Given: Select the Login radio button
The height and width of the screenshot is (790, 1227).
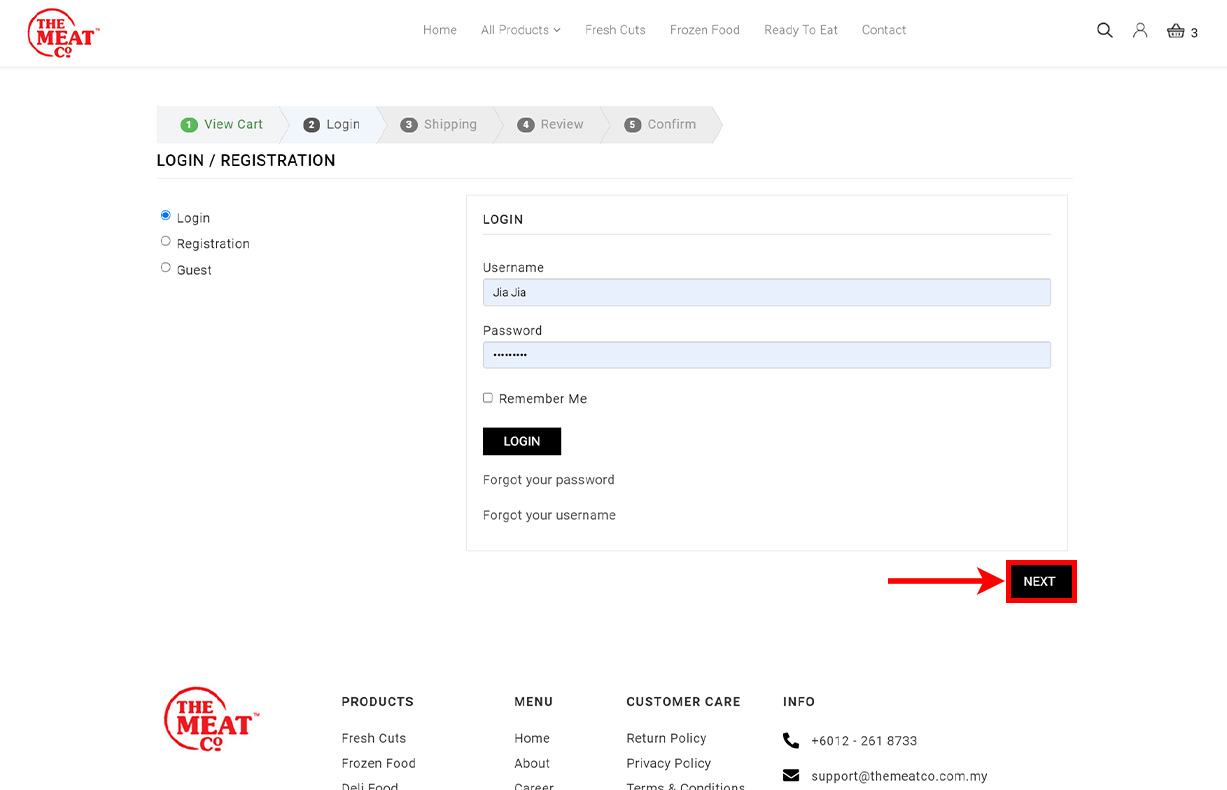Looking at the screenshot, I should coord(166,216).
